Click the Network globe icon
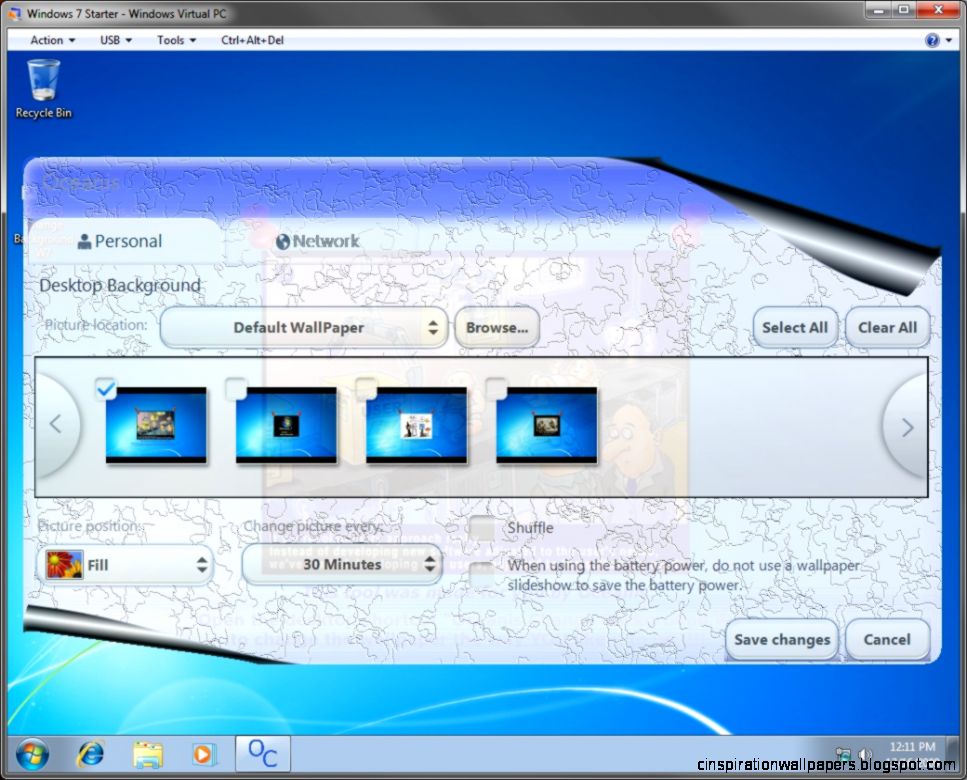967x780 pixels. click(285, 241)
